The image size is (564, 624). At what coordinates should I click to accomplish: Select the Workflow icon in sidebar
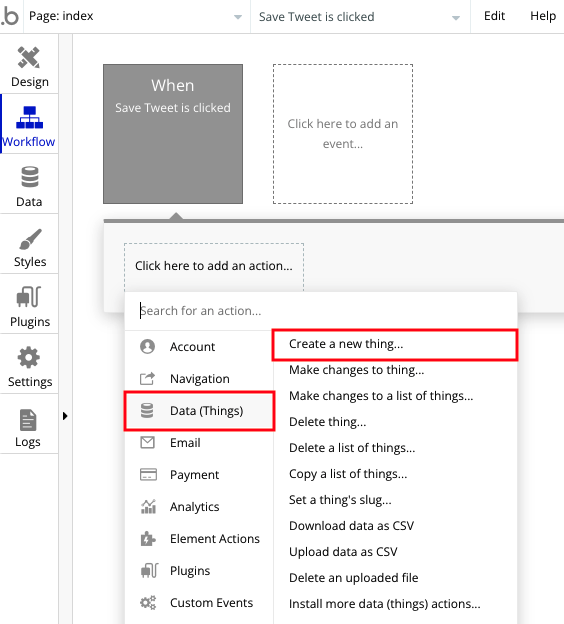[29, 117]
